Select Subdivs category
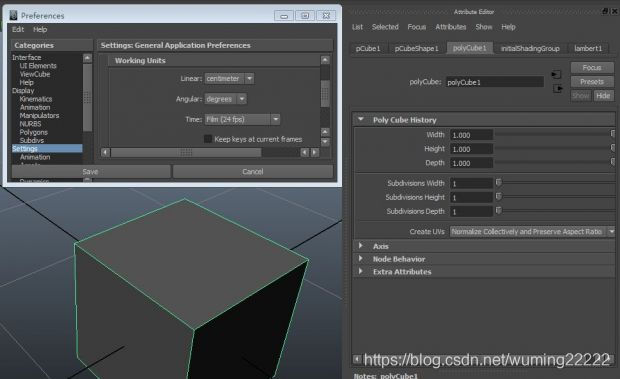Screen dimensions: 620x379 (x=32, y=140)
